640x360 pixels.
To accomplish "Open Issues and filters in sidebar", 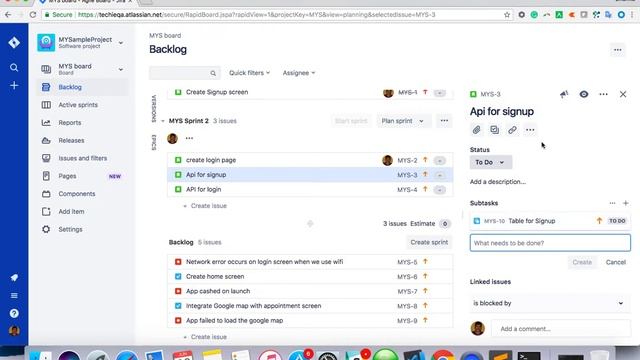I will (x=83, y=158).
